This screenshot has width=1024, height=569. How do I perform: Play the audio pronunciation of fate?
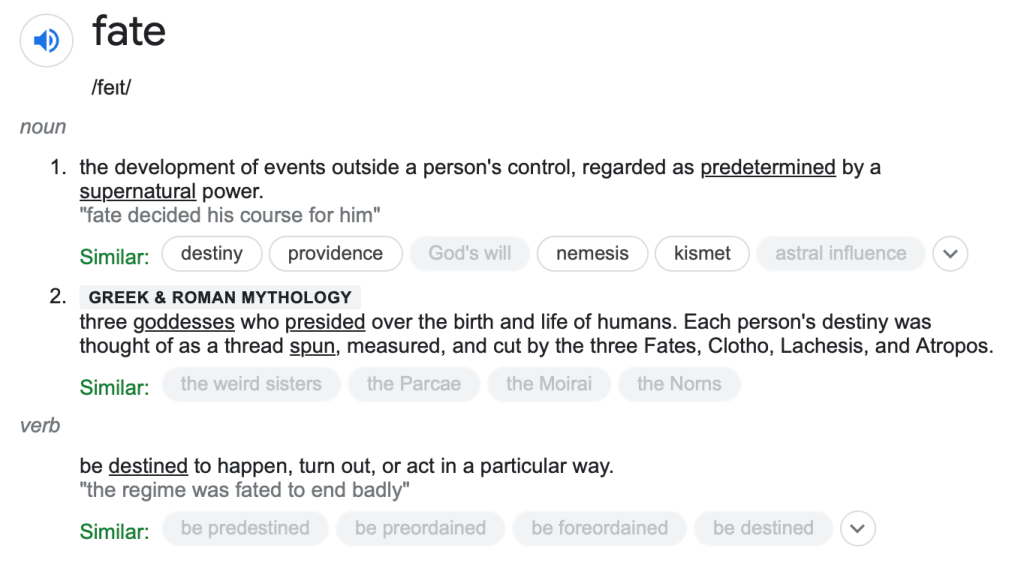(x=47, y=41)
